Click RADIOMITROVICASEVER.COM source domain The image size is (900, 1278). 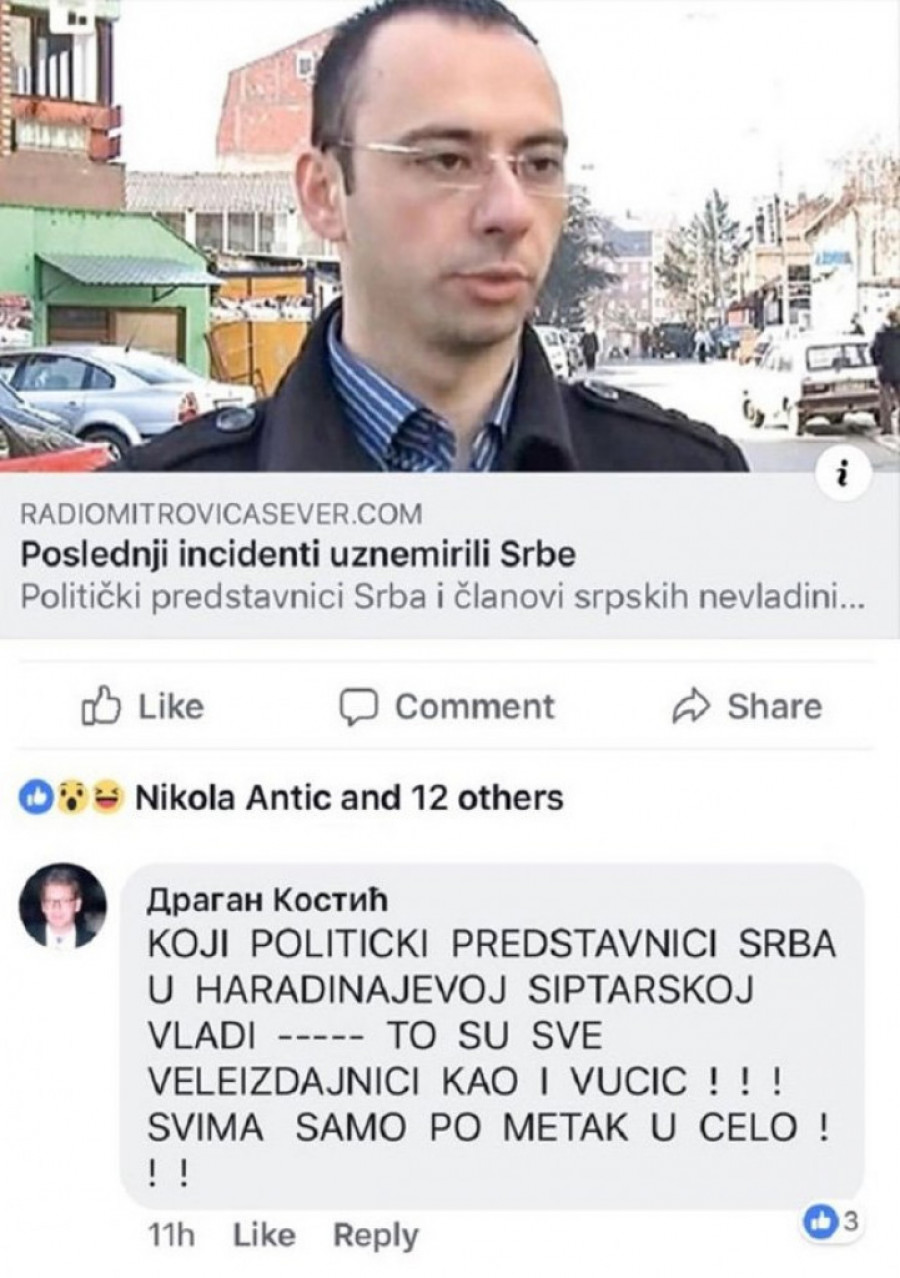point(221,514)
